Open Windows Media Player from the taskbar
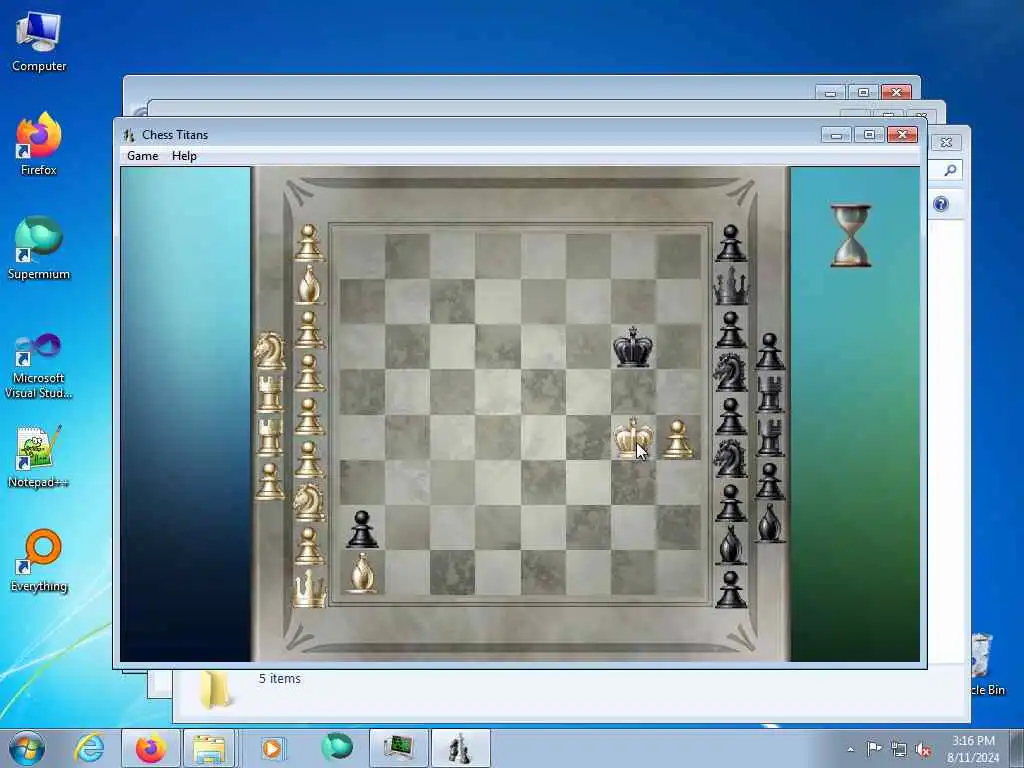1024x768 pixels. [x=272, y=748]
